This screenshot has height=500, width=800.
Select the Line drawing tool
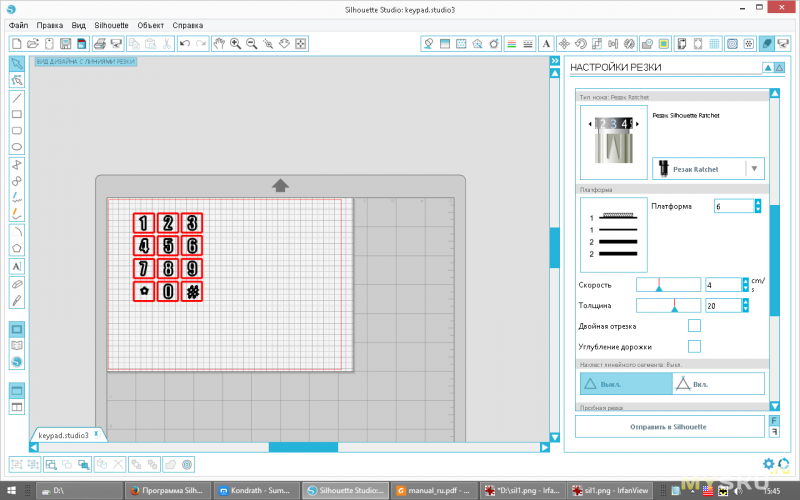[17, 98]
